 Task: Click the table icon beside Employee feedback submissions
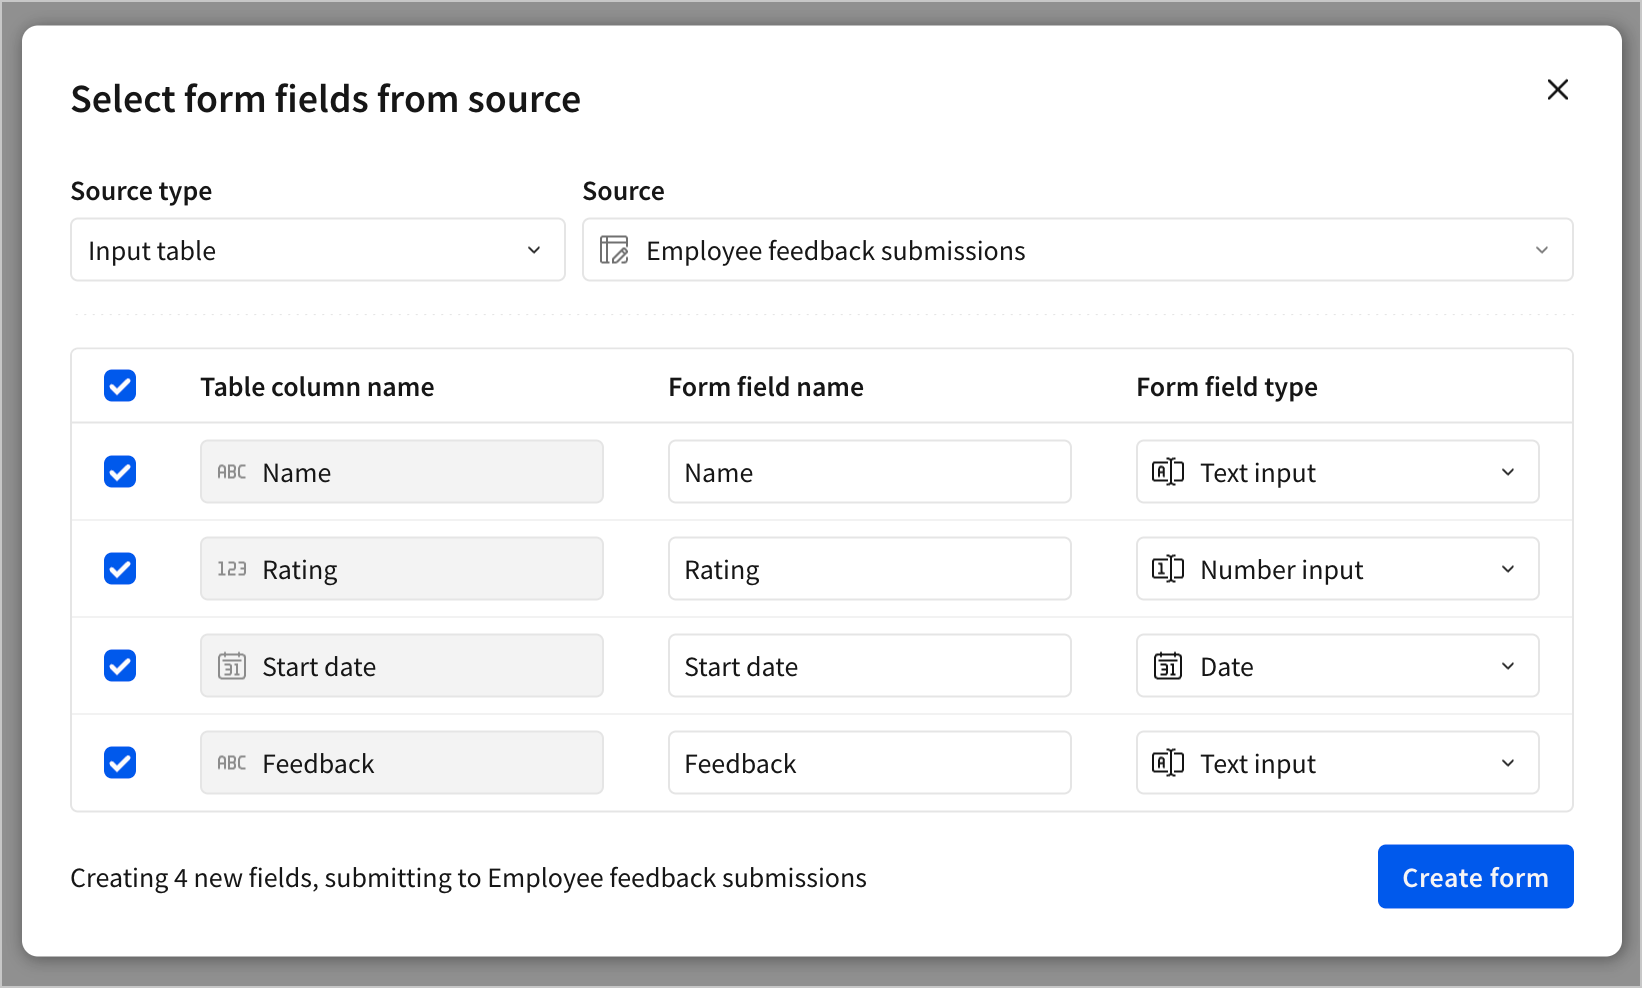click(x=613, y=250)
